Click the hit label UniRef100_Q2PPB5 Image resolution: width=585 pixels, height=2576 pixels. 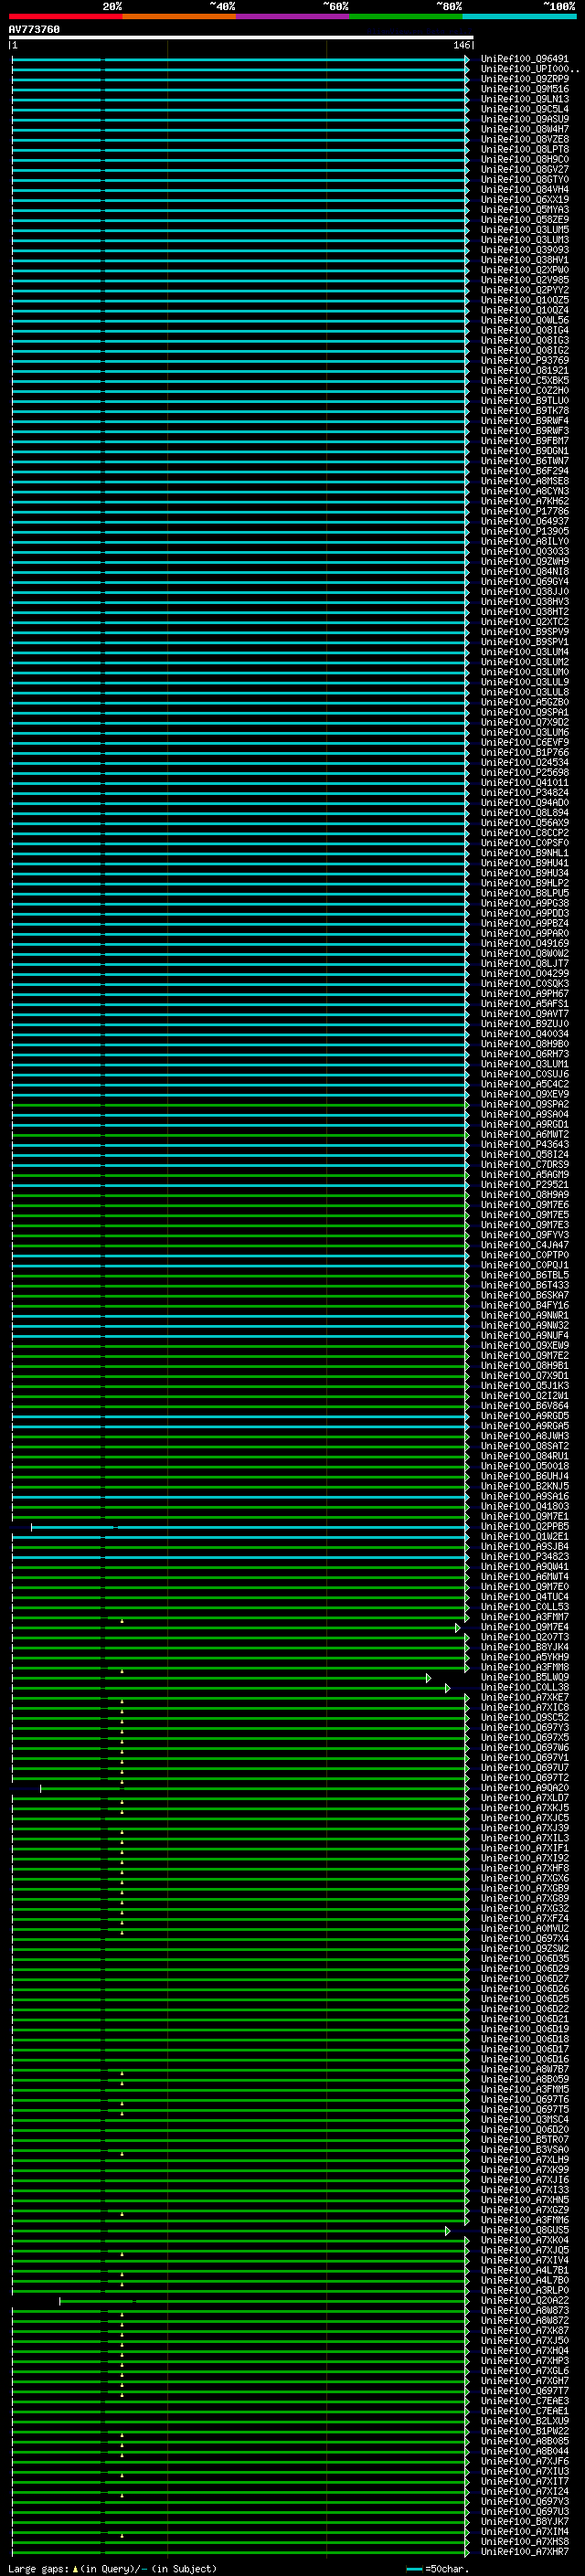tap(524, 1526)
